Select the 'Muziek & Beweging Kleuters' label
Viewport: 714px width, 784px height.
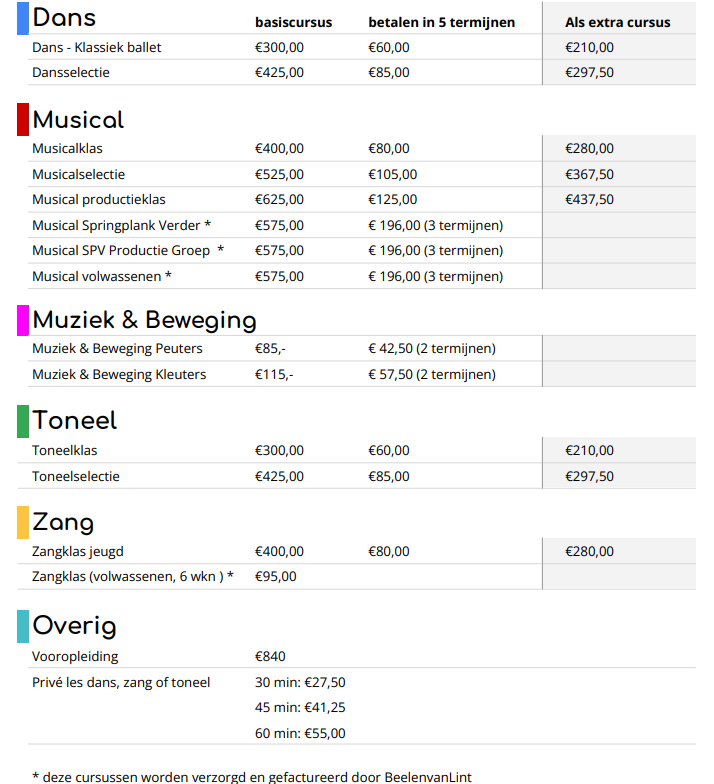[x=119, y=374]
